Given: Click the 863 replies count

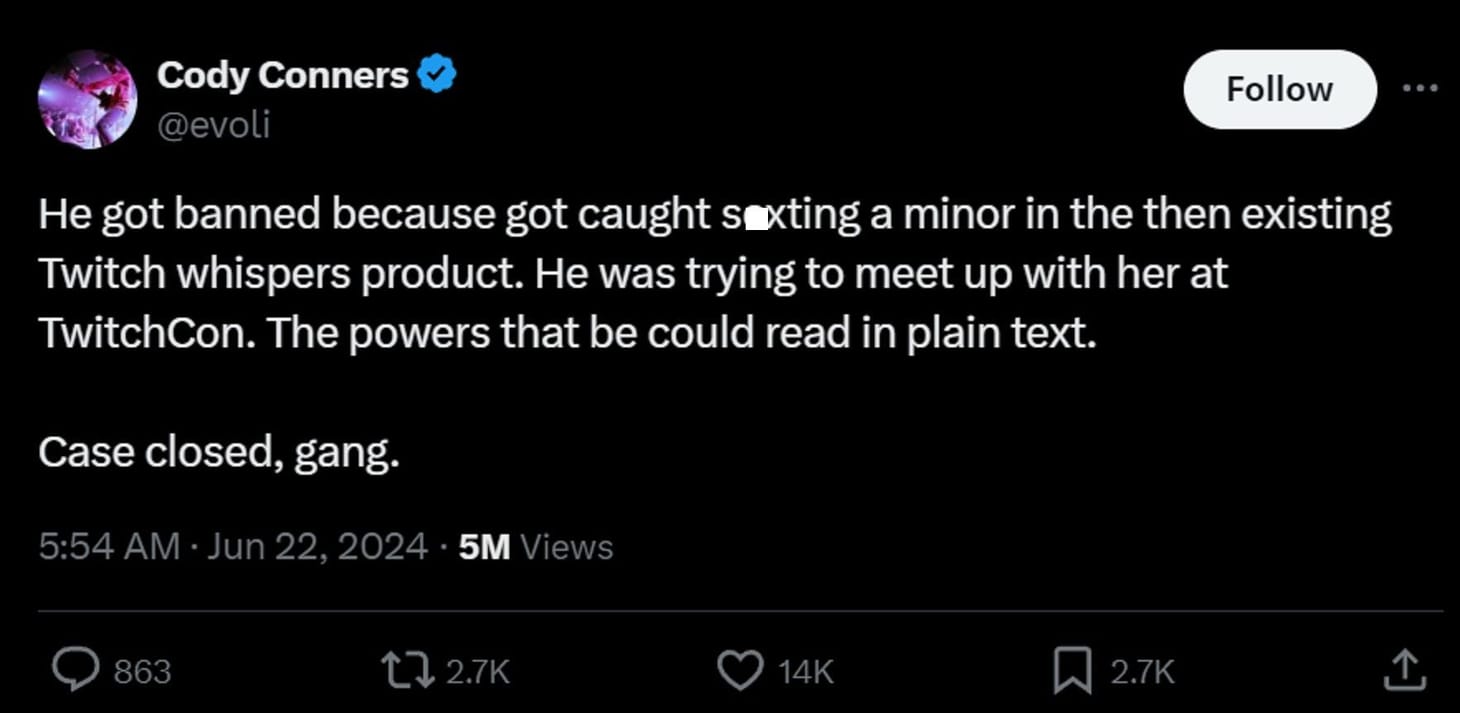Looking at the screenshot, I should pyautogui.click(x=142, y=671).
